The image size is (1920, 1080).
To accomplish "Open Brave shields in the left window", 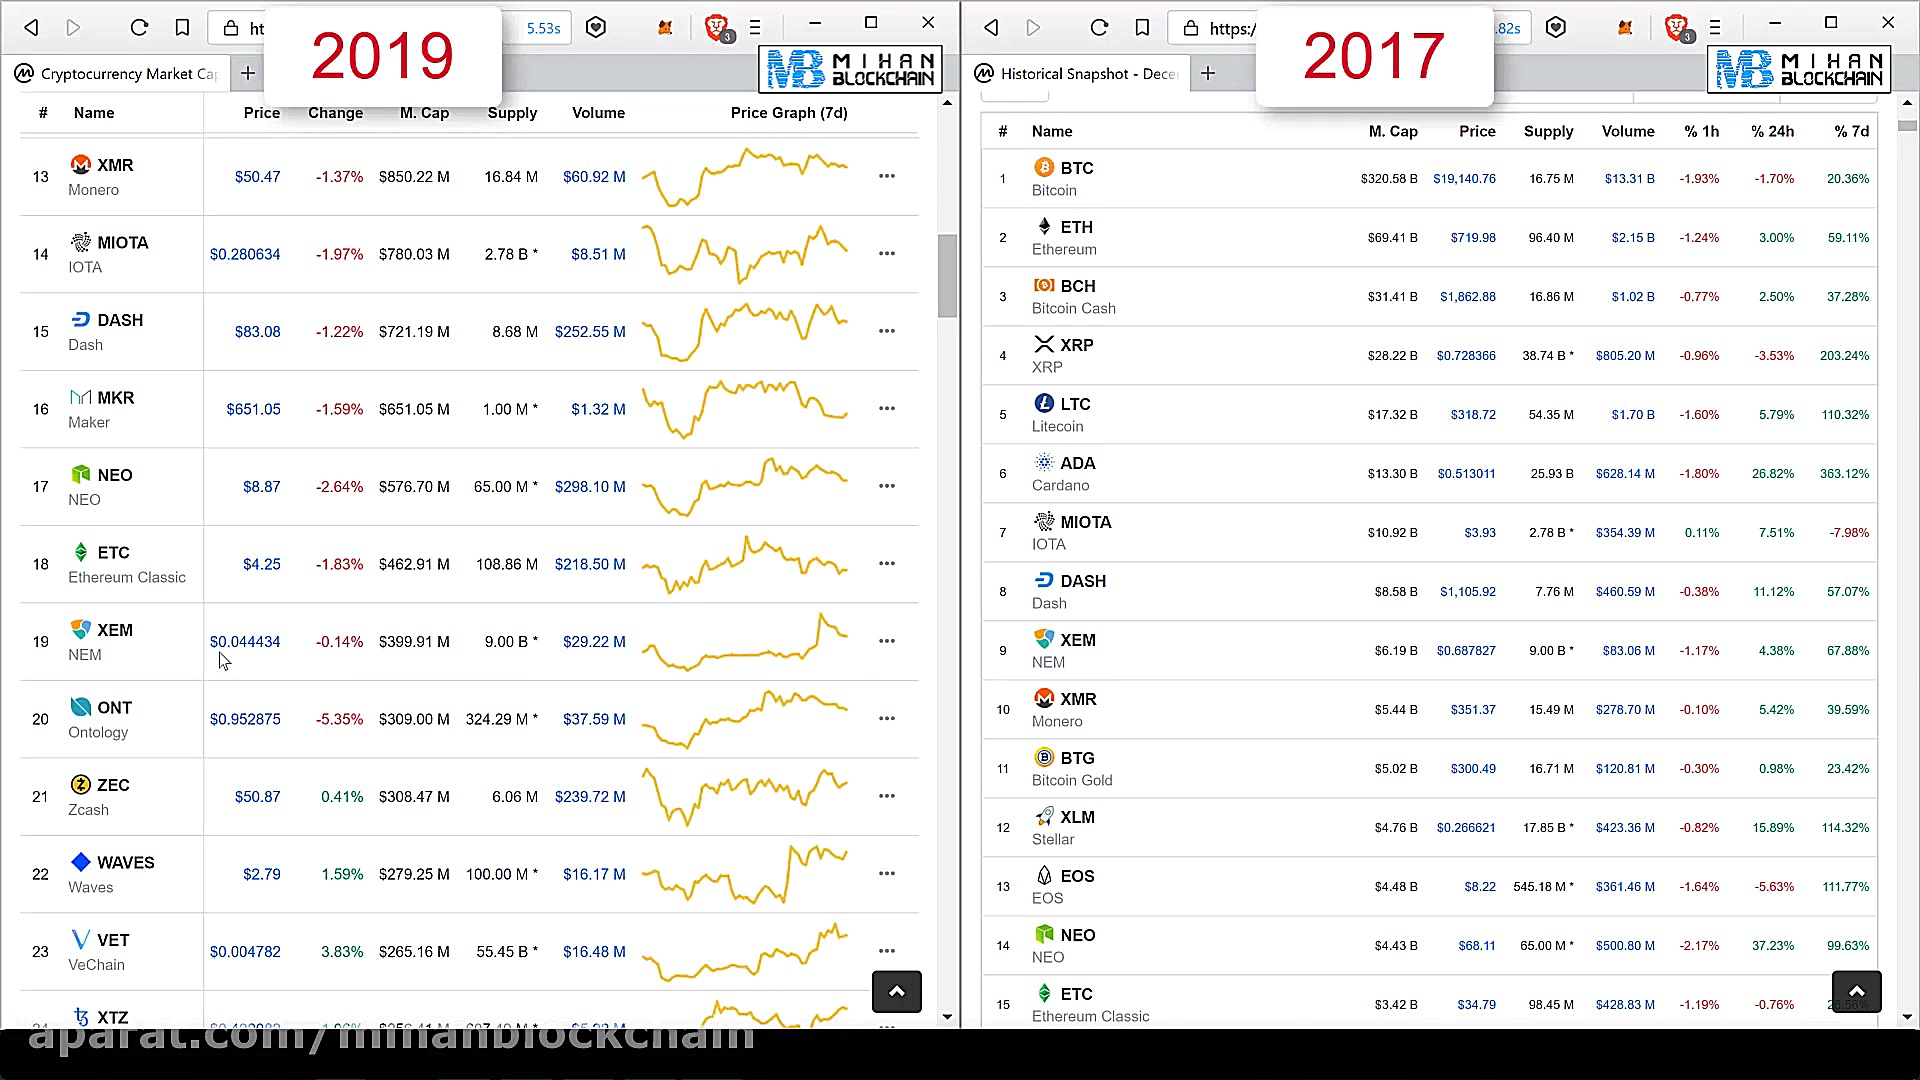I will coord(716,27).
